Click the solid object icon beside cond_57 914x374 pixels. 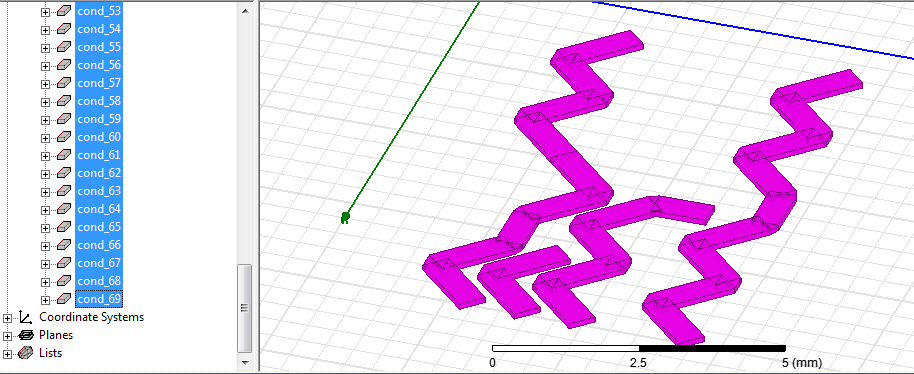click(64, 83)
